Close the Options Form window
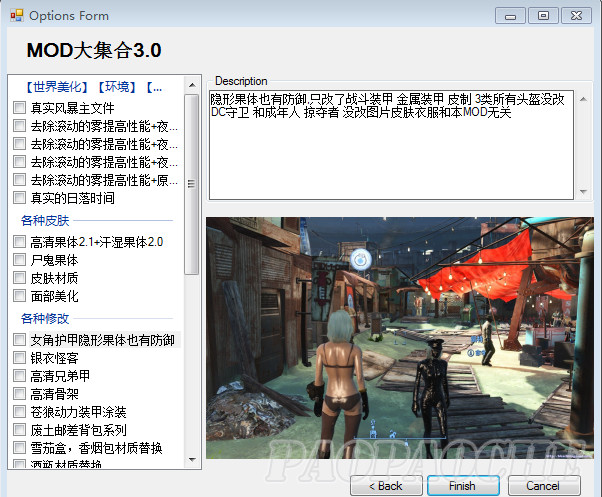The width and height of the screenshot is (602, 497). tap(576, 16)
